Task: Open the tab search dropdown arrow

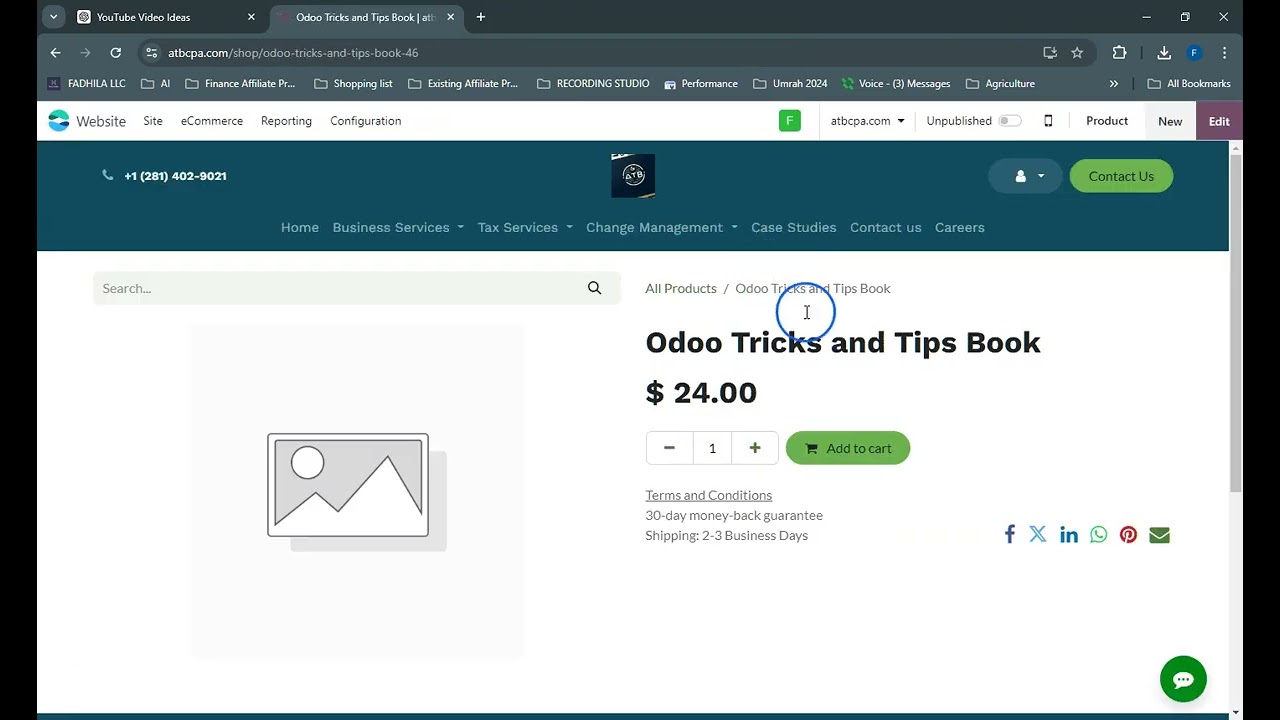Action: click(x=54, y=17)
